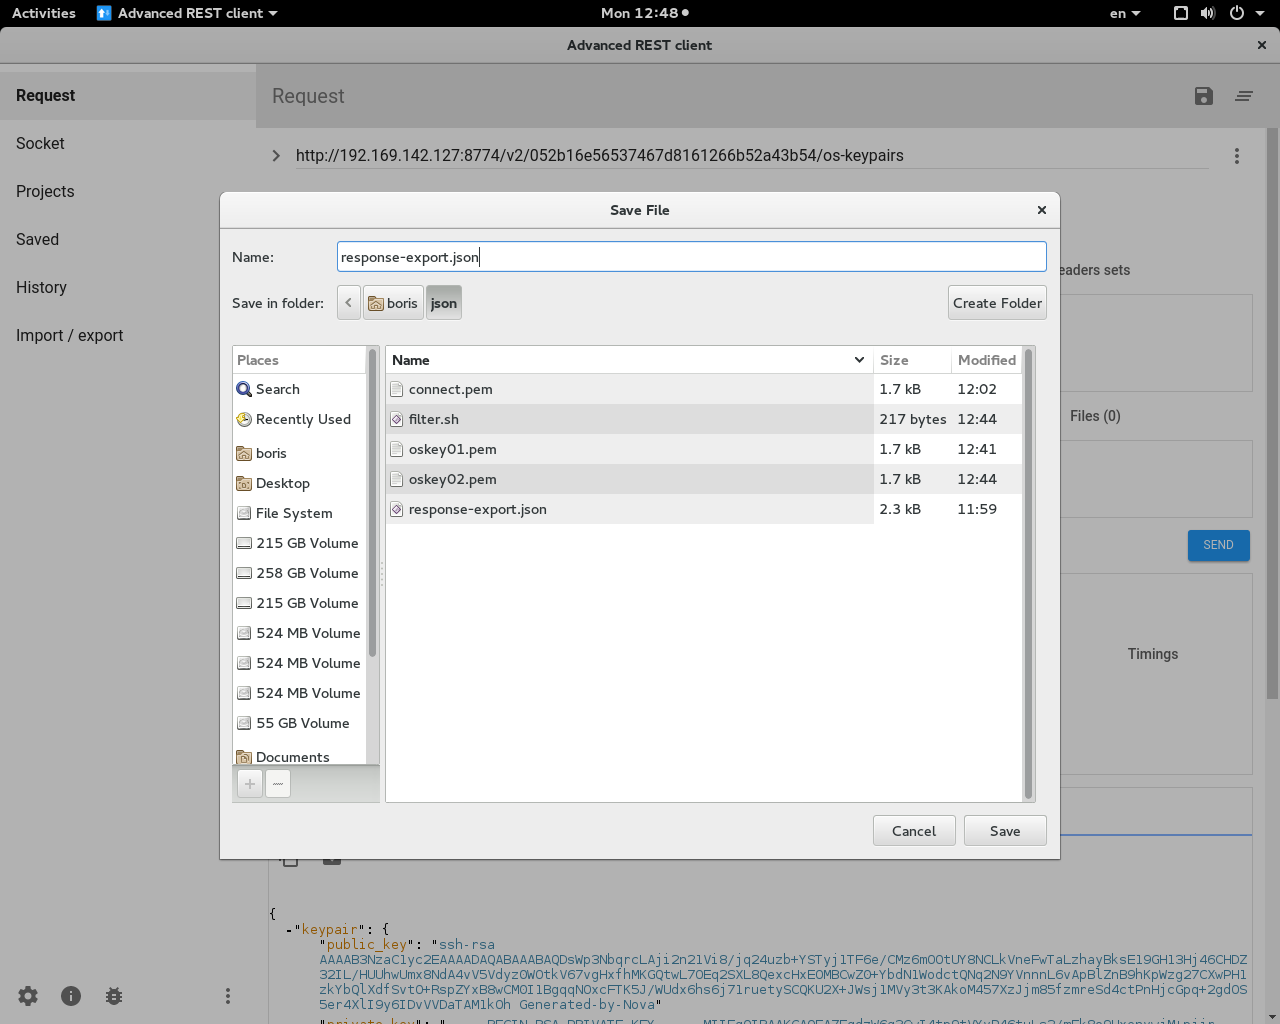1280x1024 pixels.
Task: Open the About info icon
Action: pos(71,996)
